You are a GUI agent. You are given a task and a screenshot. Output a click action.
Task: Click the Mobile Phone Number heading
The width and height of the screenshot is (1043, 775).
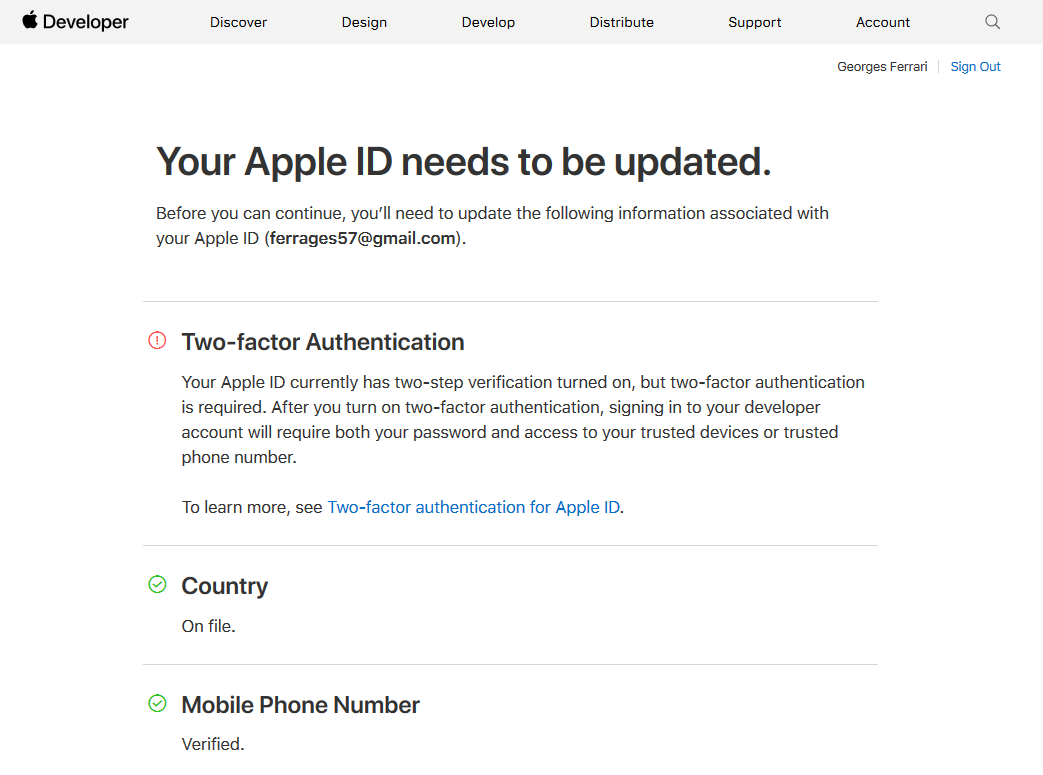pos(301,705)
